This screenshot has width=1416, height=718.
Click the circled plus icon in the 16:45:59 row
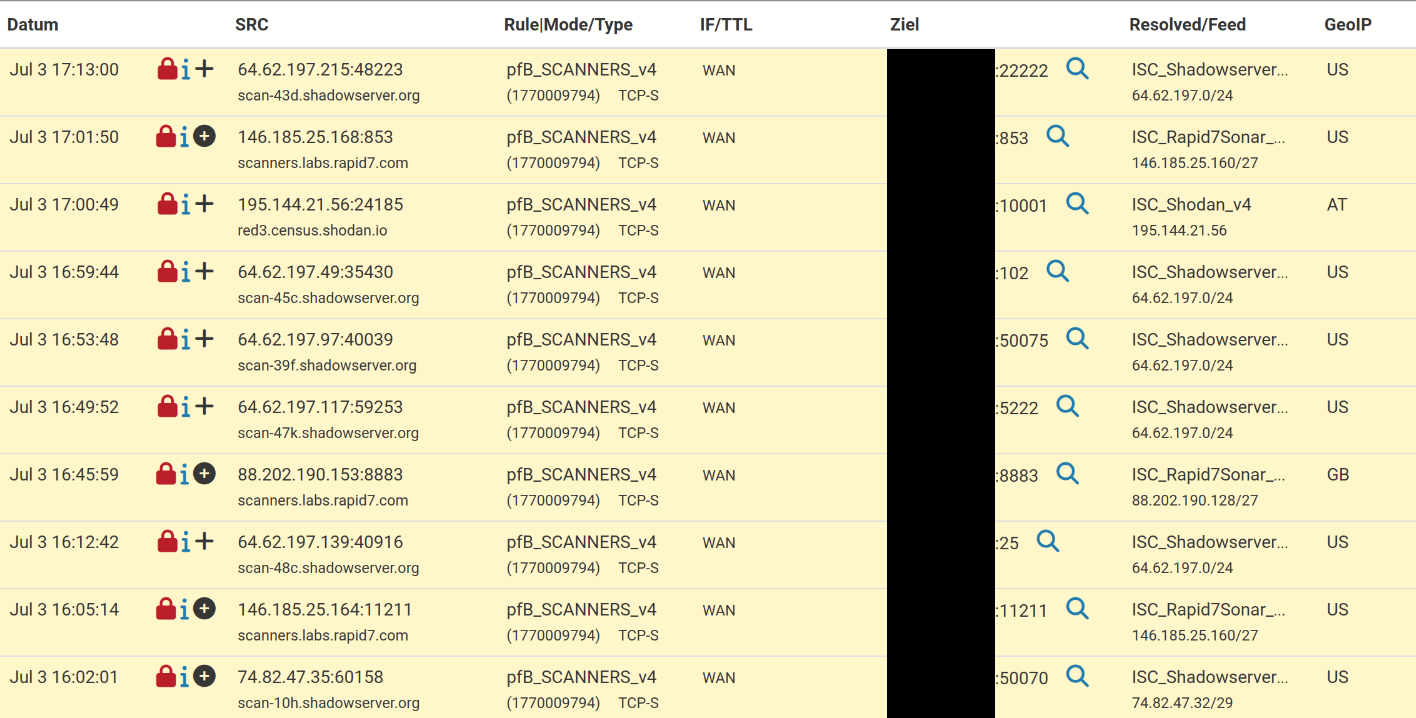pyautogui.click(x=204, y=474)
